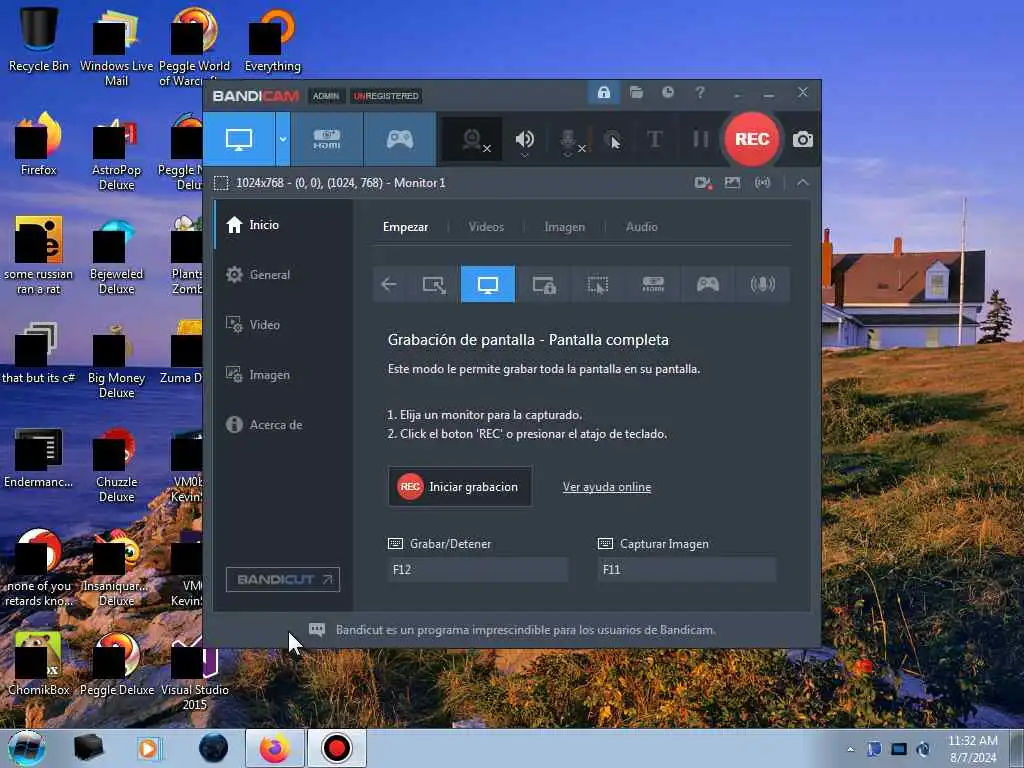The image size is (1024, 768).
Task: Select Game recording mode in top toolbar
Action: (x=400, y=139)
